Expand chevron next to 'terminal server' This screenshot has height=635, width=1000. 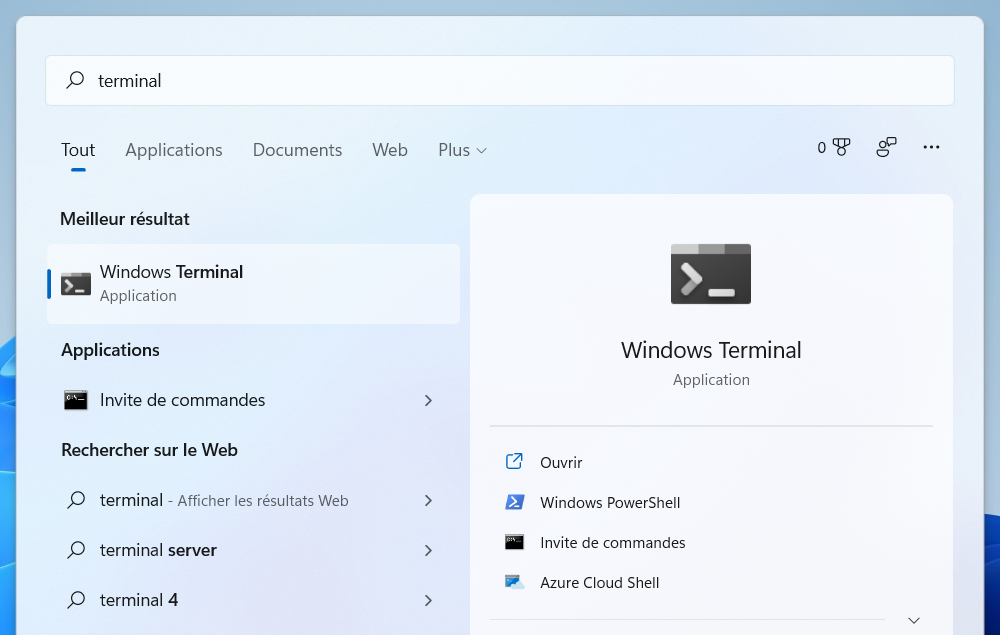[x=429, y=550]
